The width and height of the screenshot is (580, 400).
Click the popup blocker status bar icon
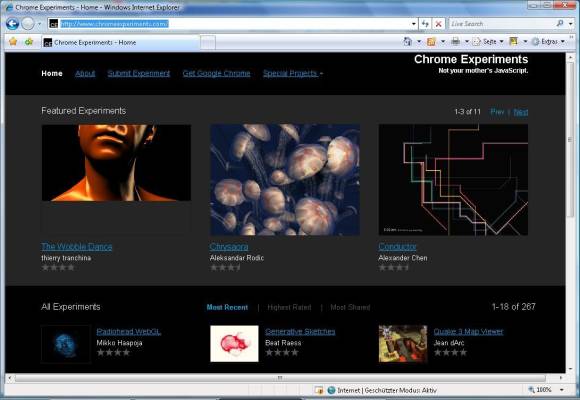318,390
